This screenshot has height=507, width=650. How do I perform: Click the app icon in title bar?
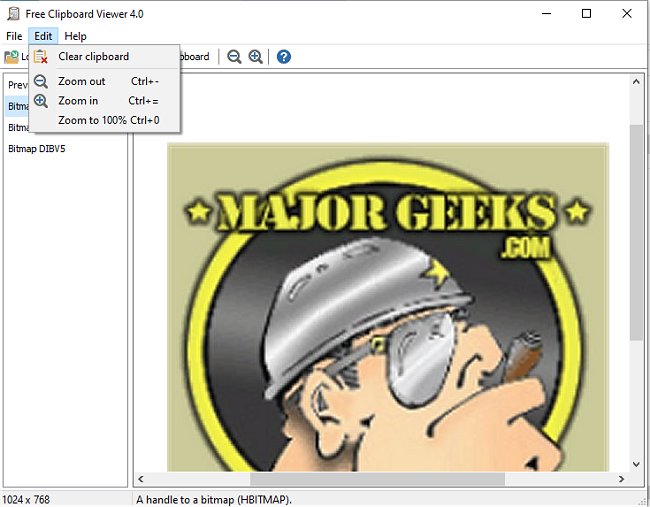coord(13,14)
